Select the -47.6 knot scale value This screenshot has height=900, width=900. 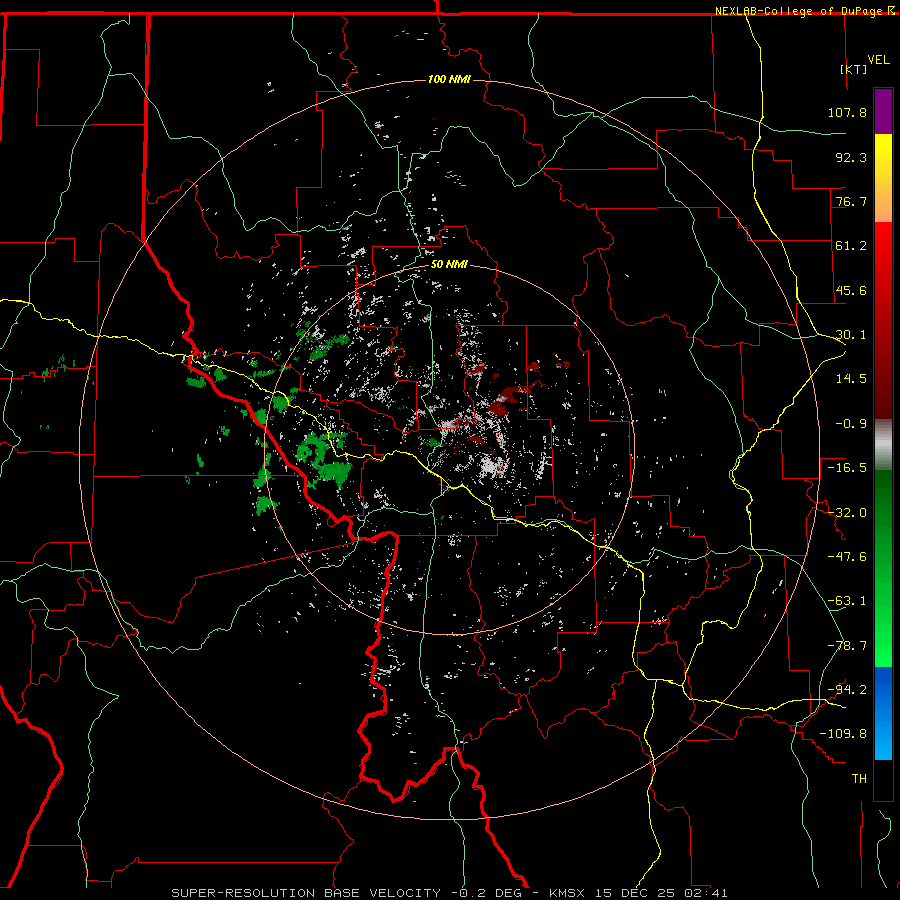[x=847, y=557]
